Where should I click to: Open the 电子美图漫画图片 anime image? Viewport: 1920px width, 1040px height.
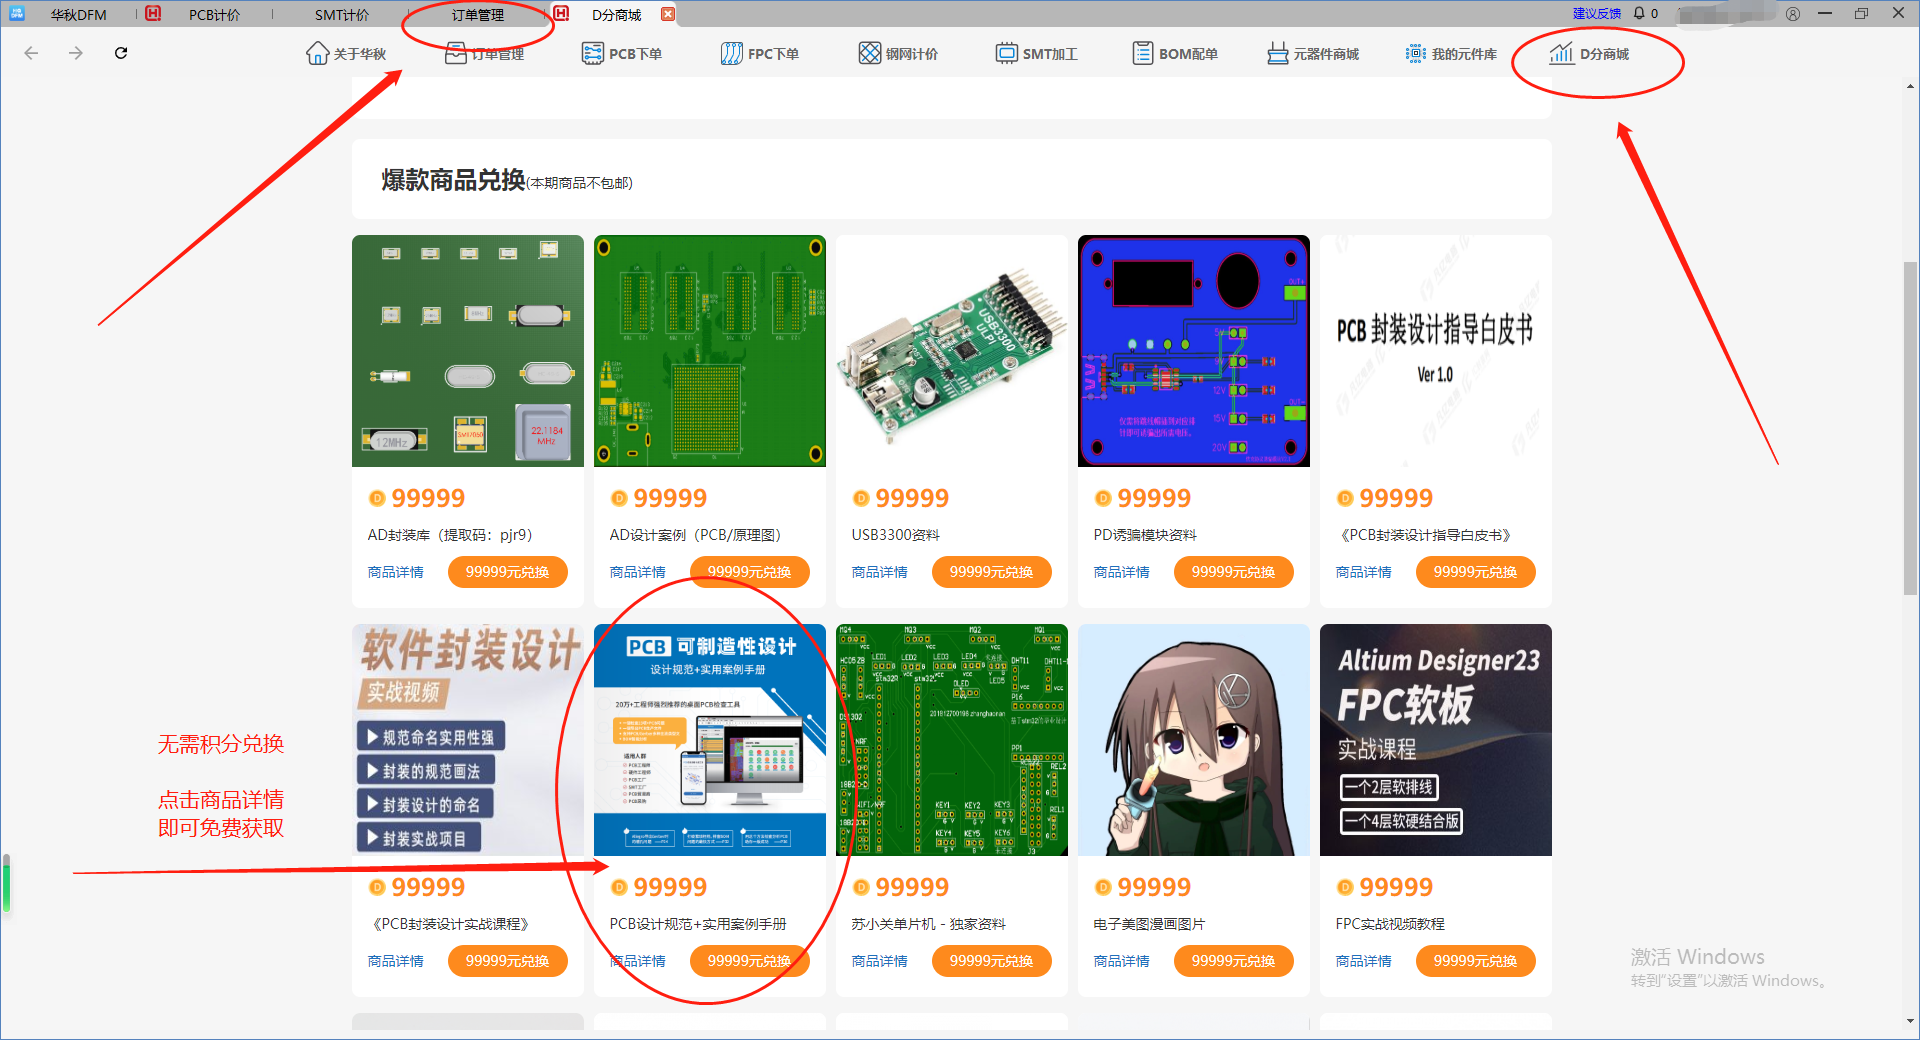(x=1194, y=740)
